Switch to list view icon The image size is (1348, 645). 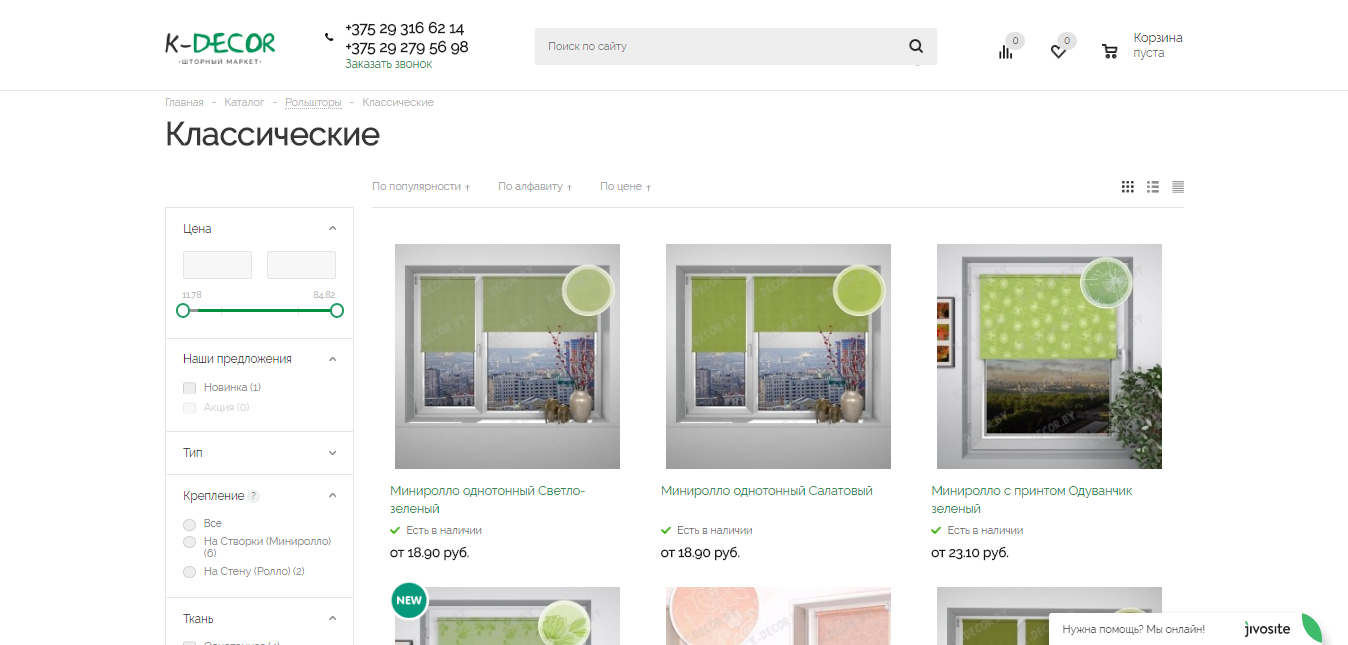[x=1153, y=186]
